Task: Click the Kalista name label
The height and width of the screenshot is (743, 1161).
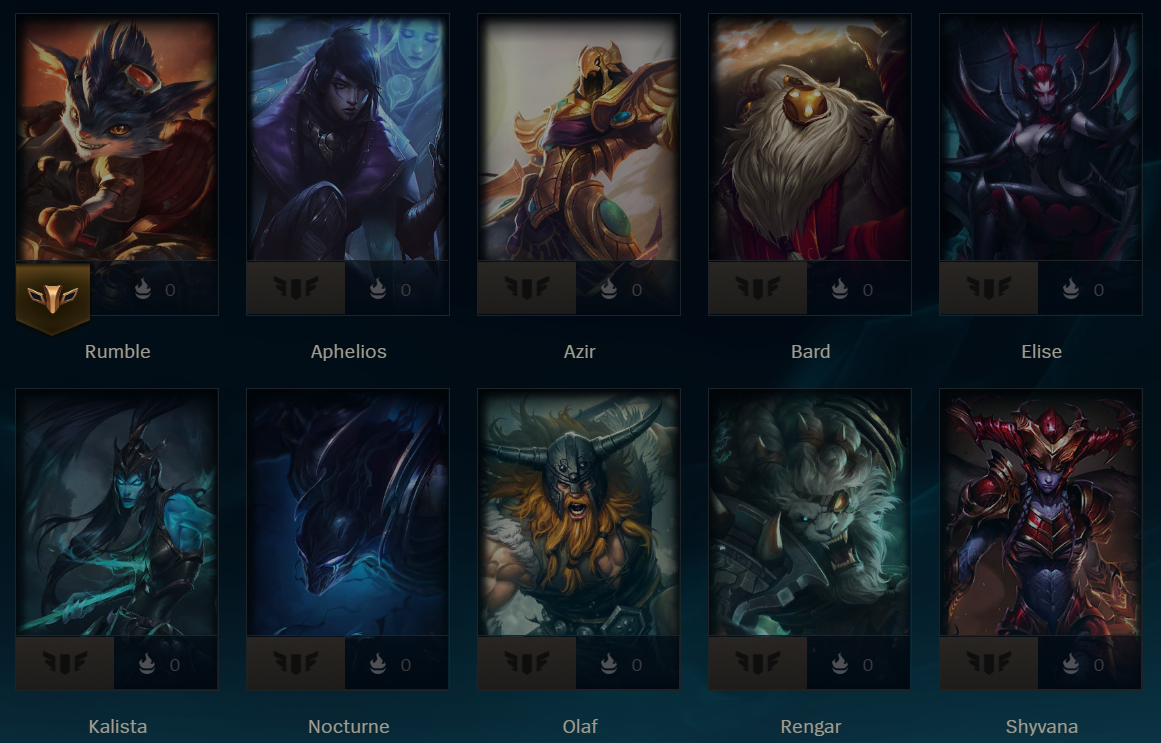Action: pos(117,726)
